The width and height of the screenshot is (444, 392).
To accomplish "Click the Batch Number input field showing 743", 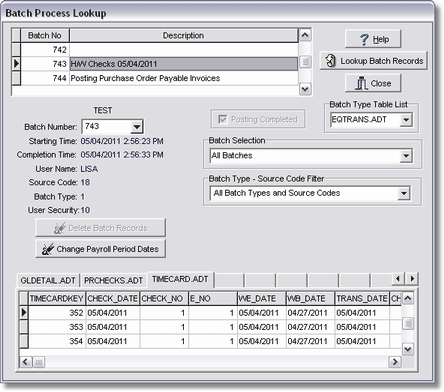I will pos(106,127).
